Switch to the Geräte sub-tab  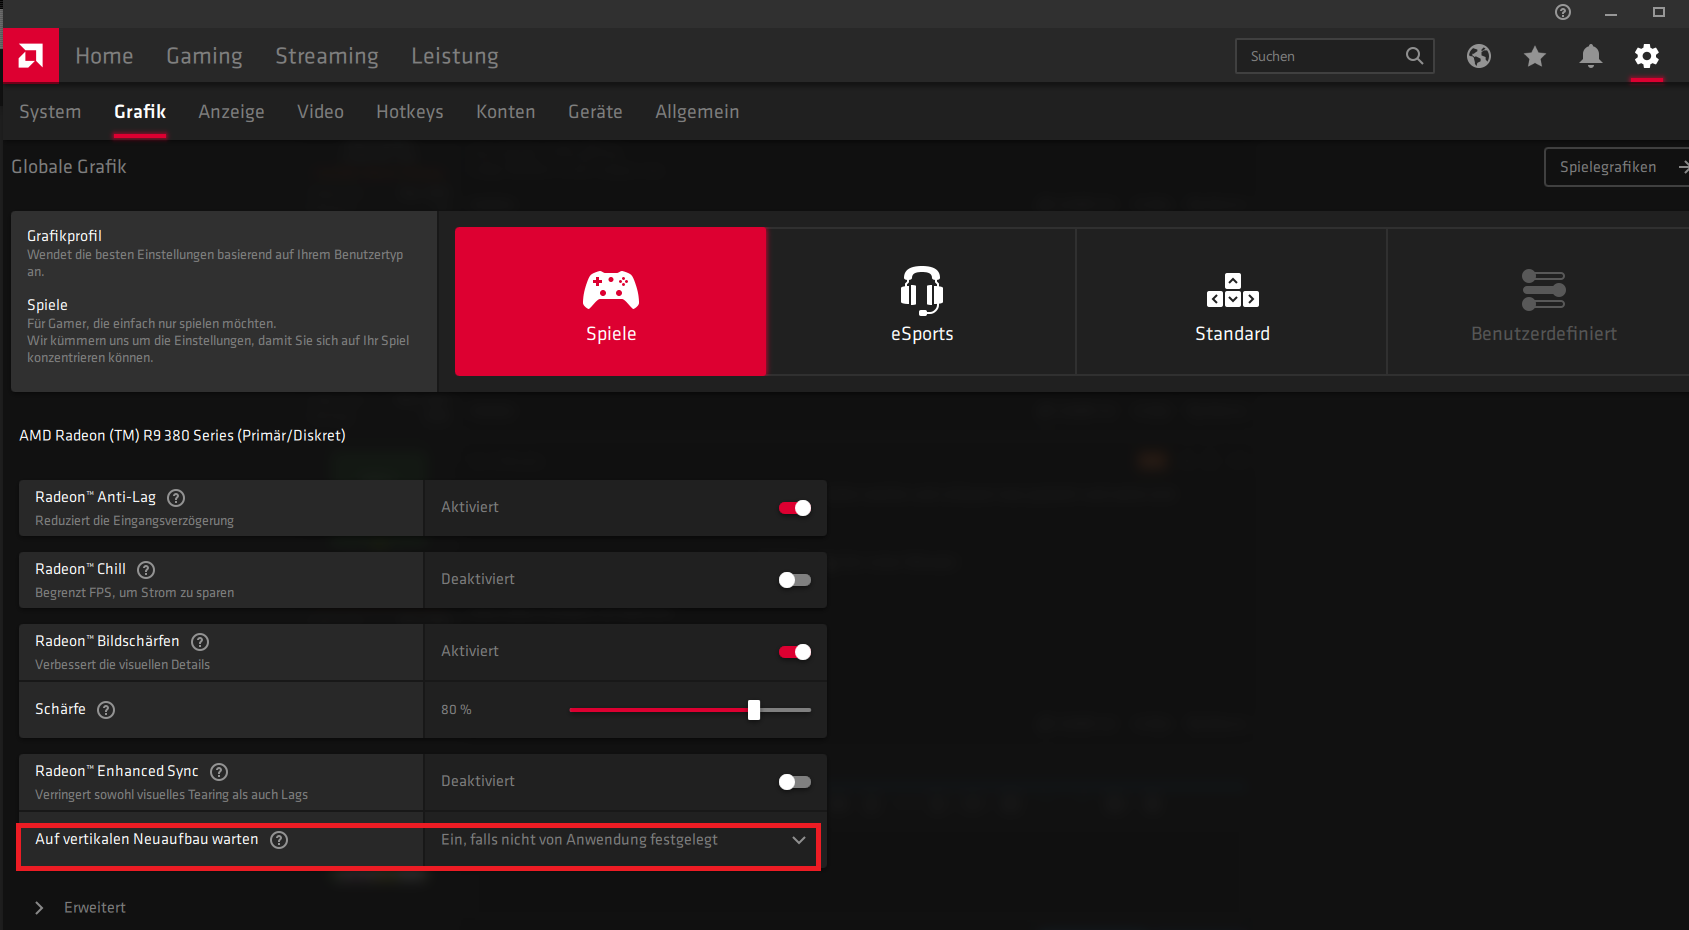pyautogui.click(x=595, y=112)
